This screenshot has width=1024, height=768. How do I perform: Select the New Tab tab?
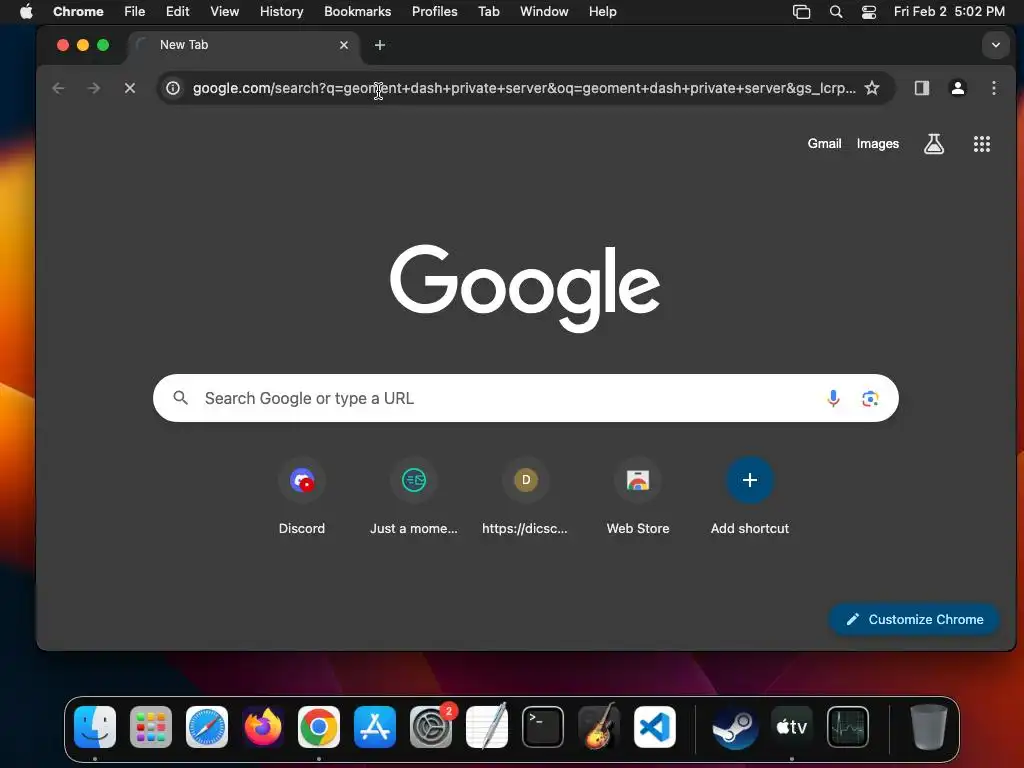pos(243,45)
